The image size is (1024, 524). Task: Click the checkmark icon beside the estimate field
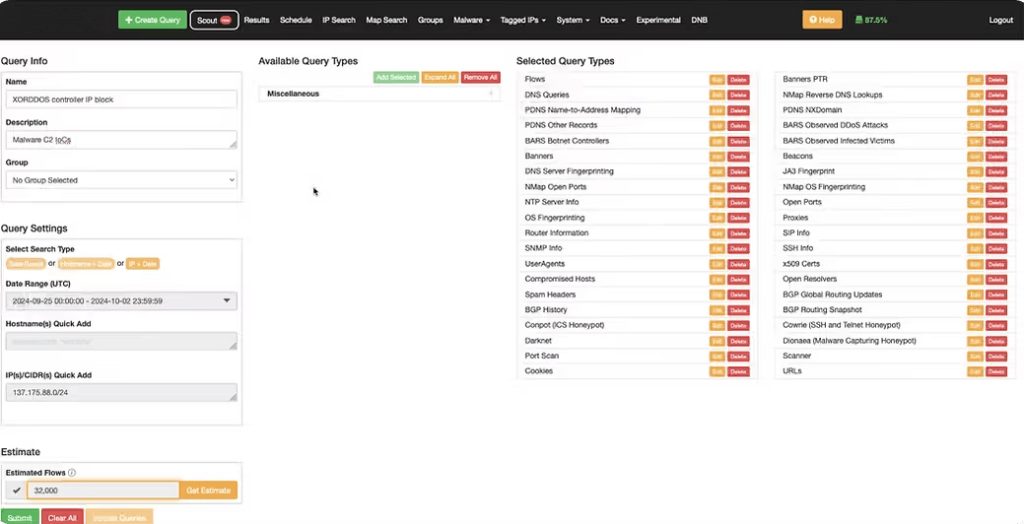(16, 491)
